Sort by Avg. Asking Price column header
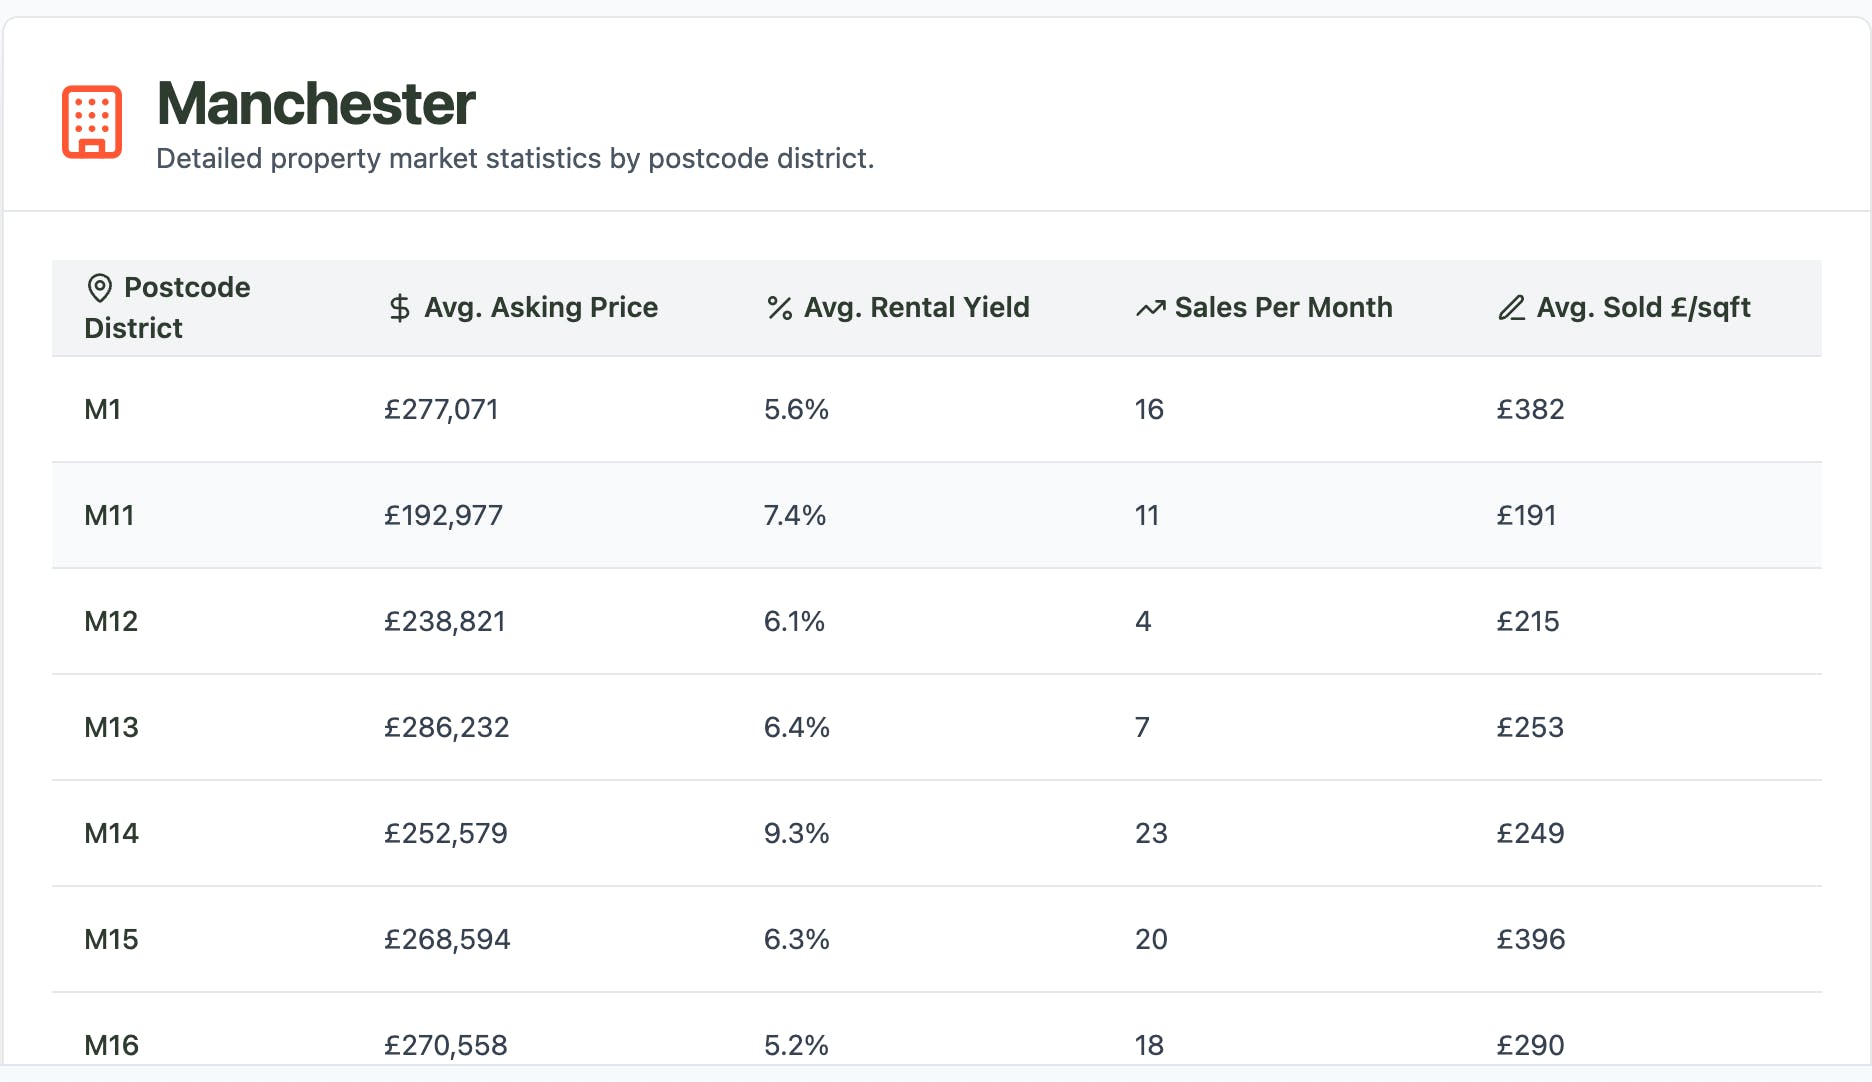Viewport: 1872px width, 1082px height. click(x=541, y=308)
